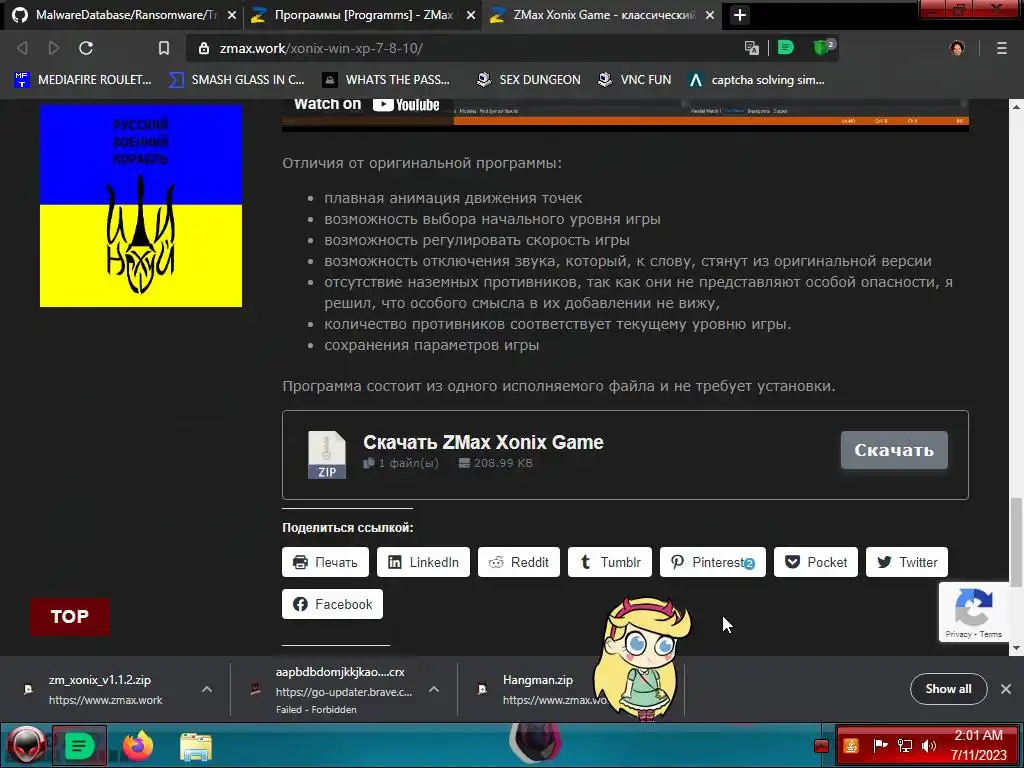Open green chat app in taskbar
1024x768 pixels.
[x=79, y=745]
